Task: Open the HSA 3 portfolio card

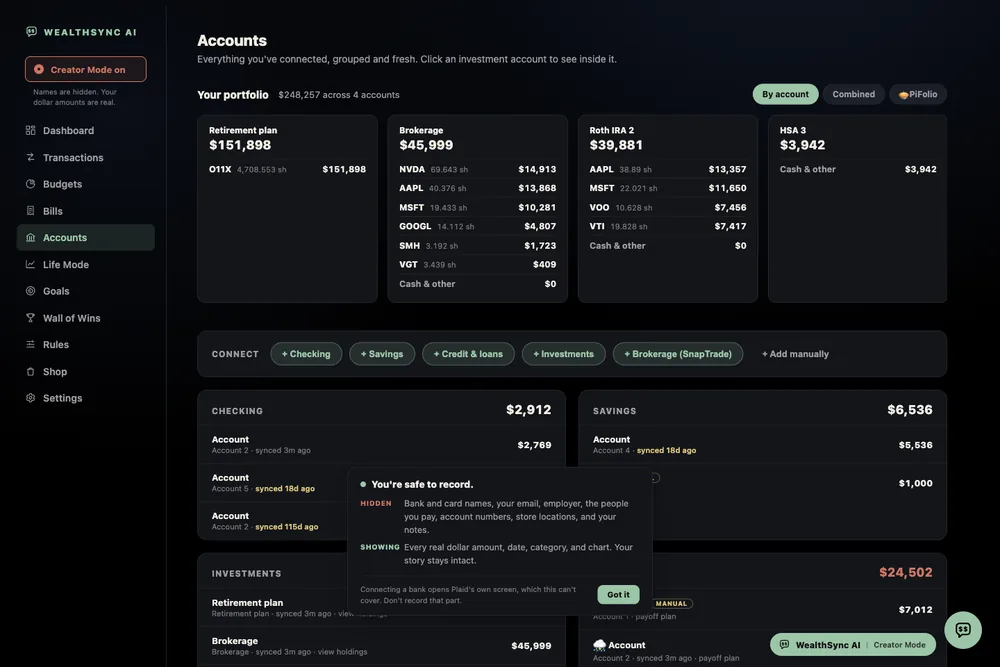Action: pyautogui.click(x=858, y=209)
